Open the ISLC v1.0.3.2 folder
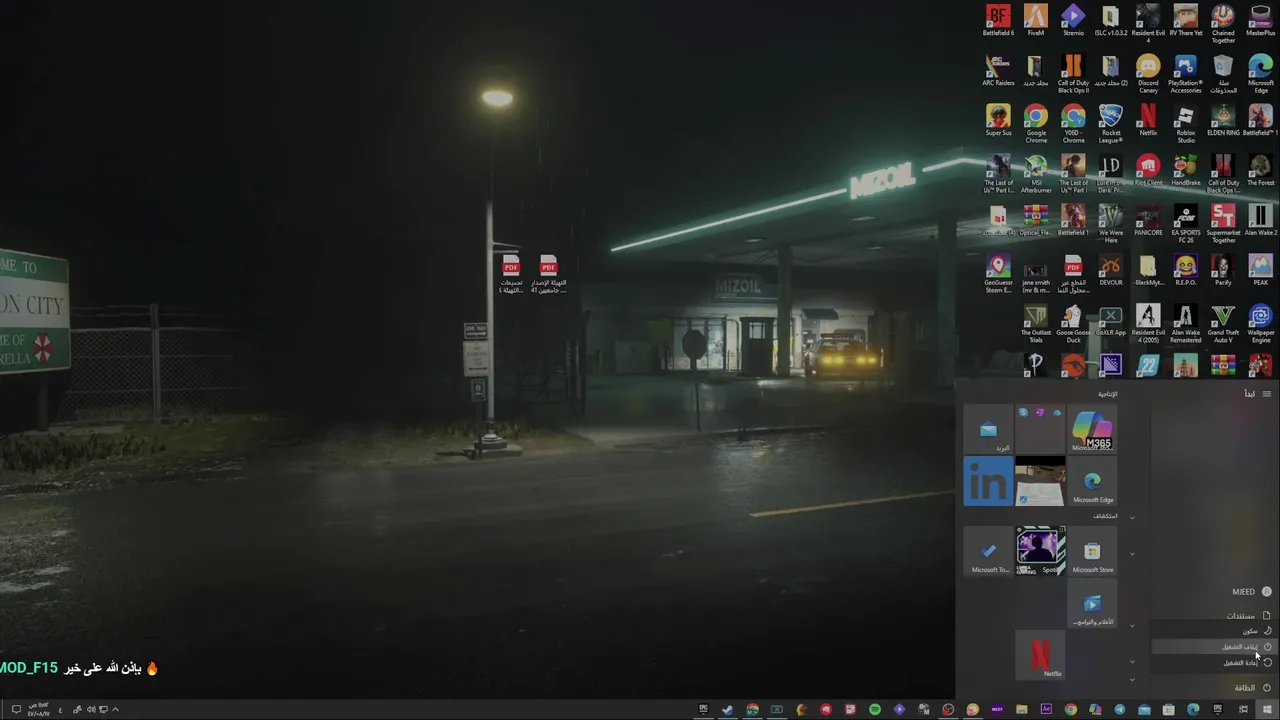 pos(1110,20)
